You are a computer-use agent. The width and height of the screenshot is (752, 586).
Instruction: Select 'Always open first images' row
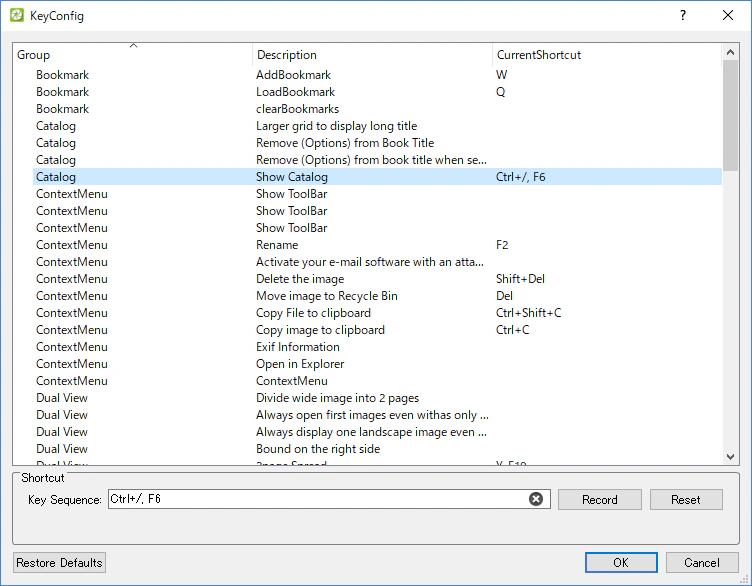coord(377,415)
